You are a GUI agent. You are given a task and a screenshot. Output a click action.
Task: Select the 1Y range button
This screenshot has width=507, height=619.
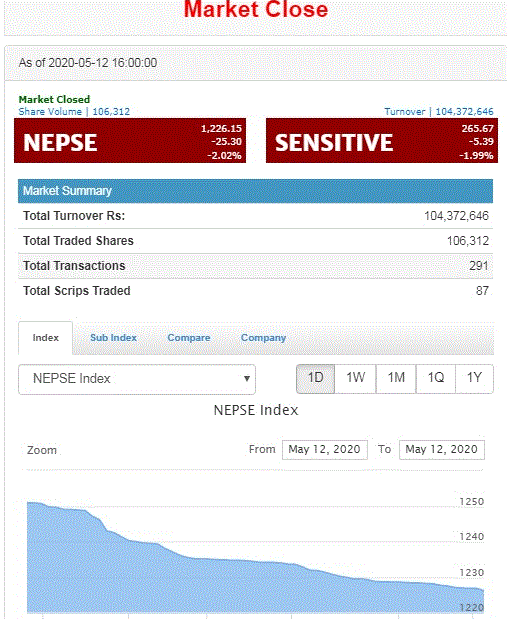coord(474,378)
